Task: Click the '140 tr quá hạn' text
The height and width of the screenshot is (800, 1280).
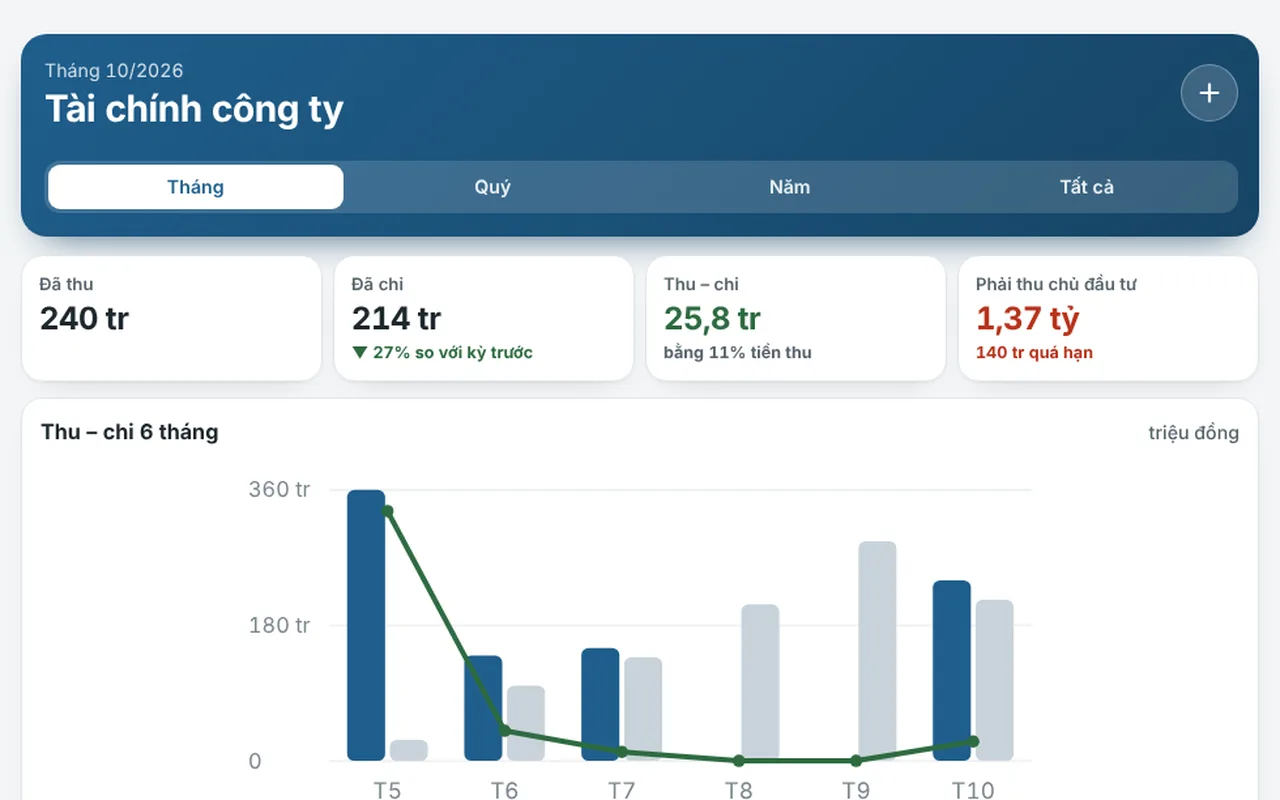Action: pyautogui.click(x=1034, y=352)
